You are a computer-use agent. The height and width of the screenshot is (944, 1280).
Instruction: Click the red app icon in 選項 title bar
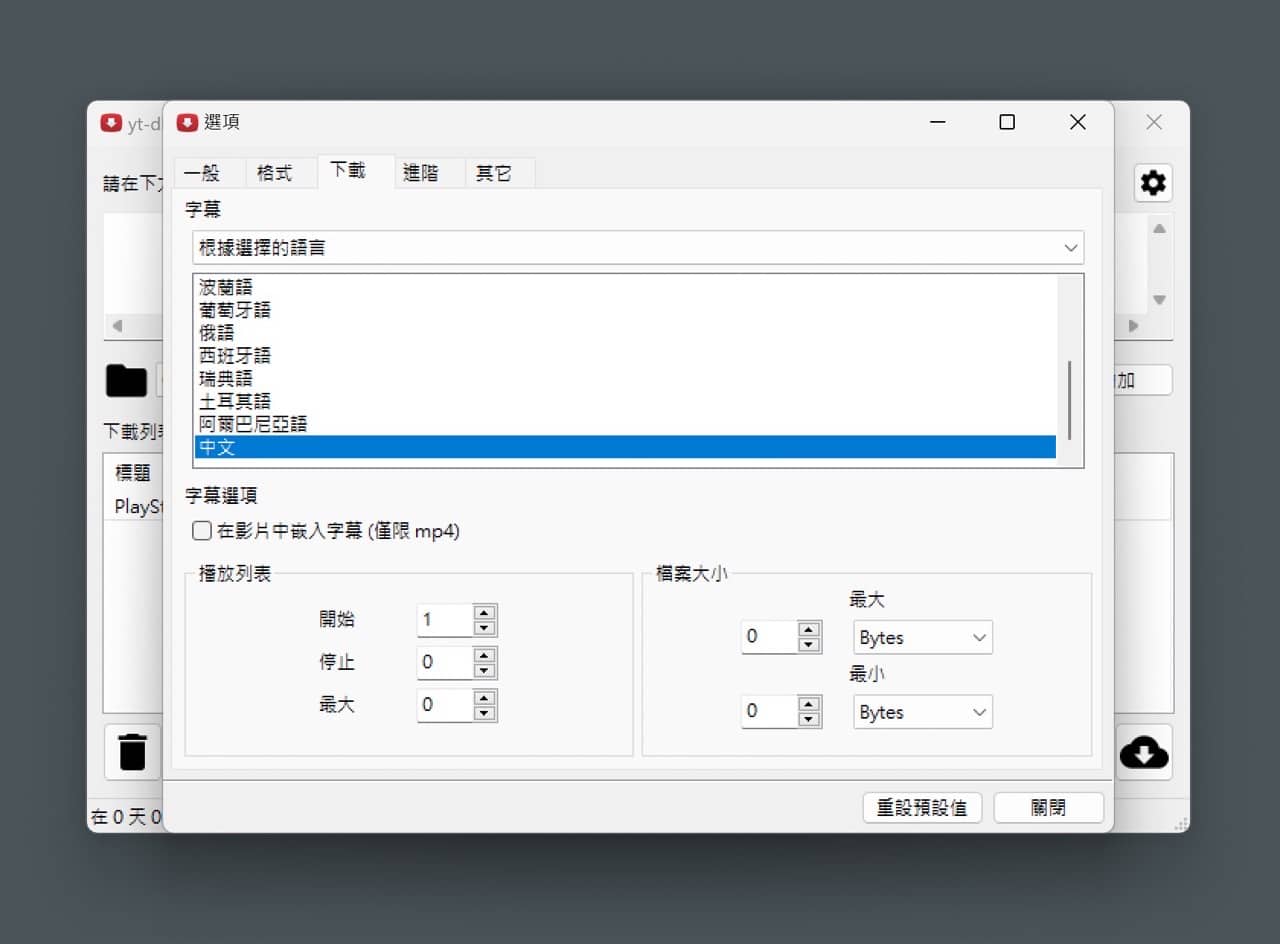pos(186,122)
